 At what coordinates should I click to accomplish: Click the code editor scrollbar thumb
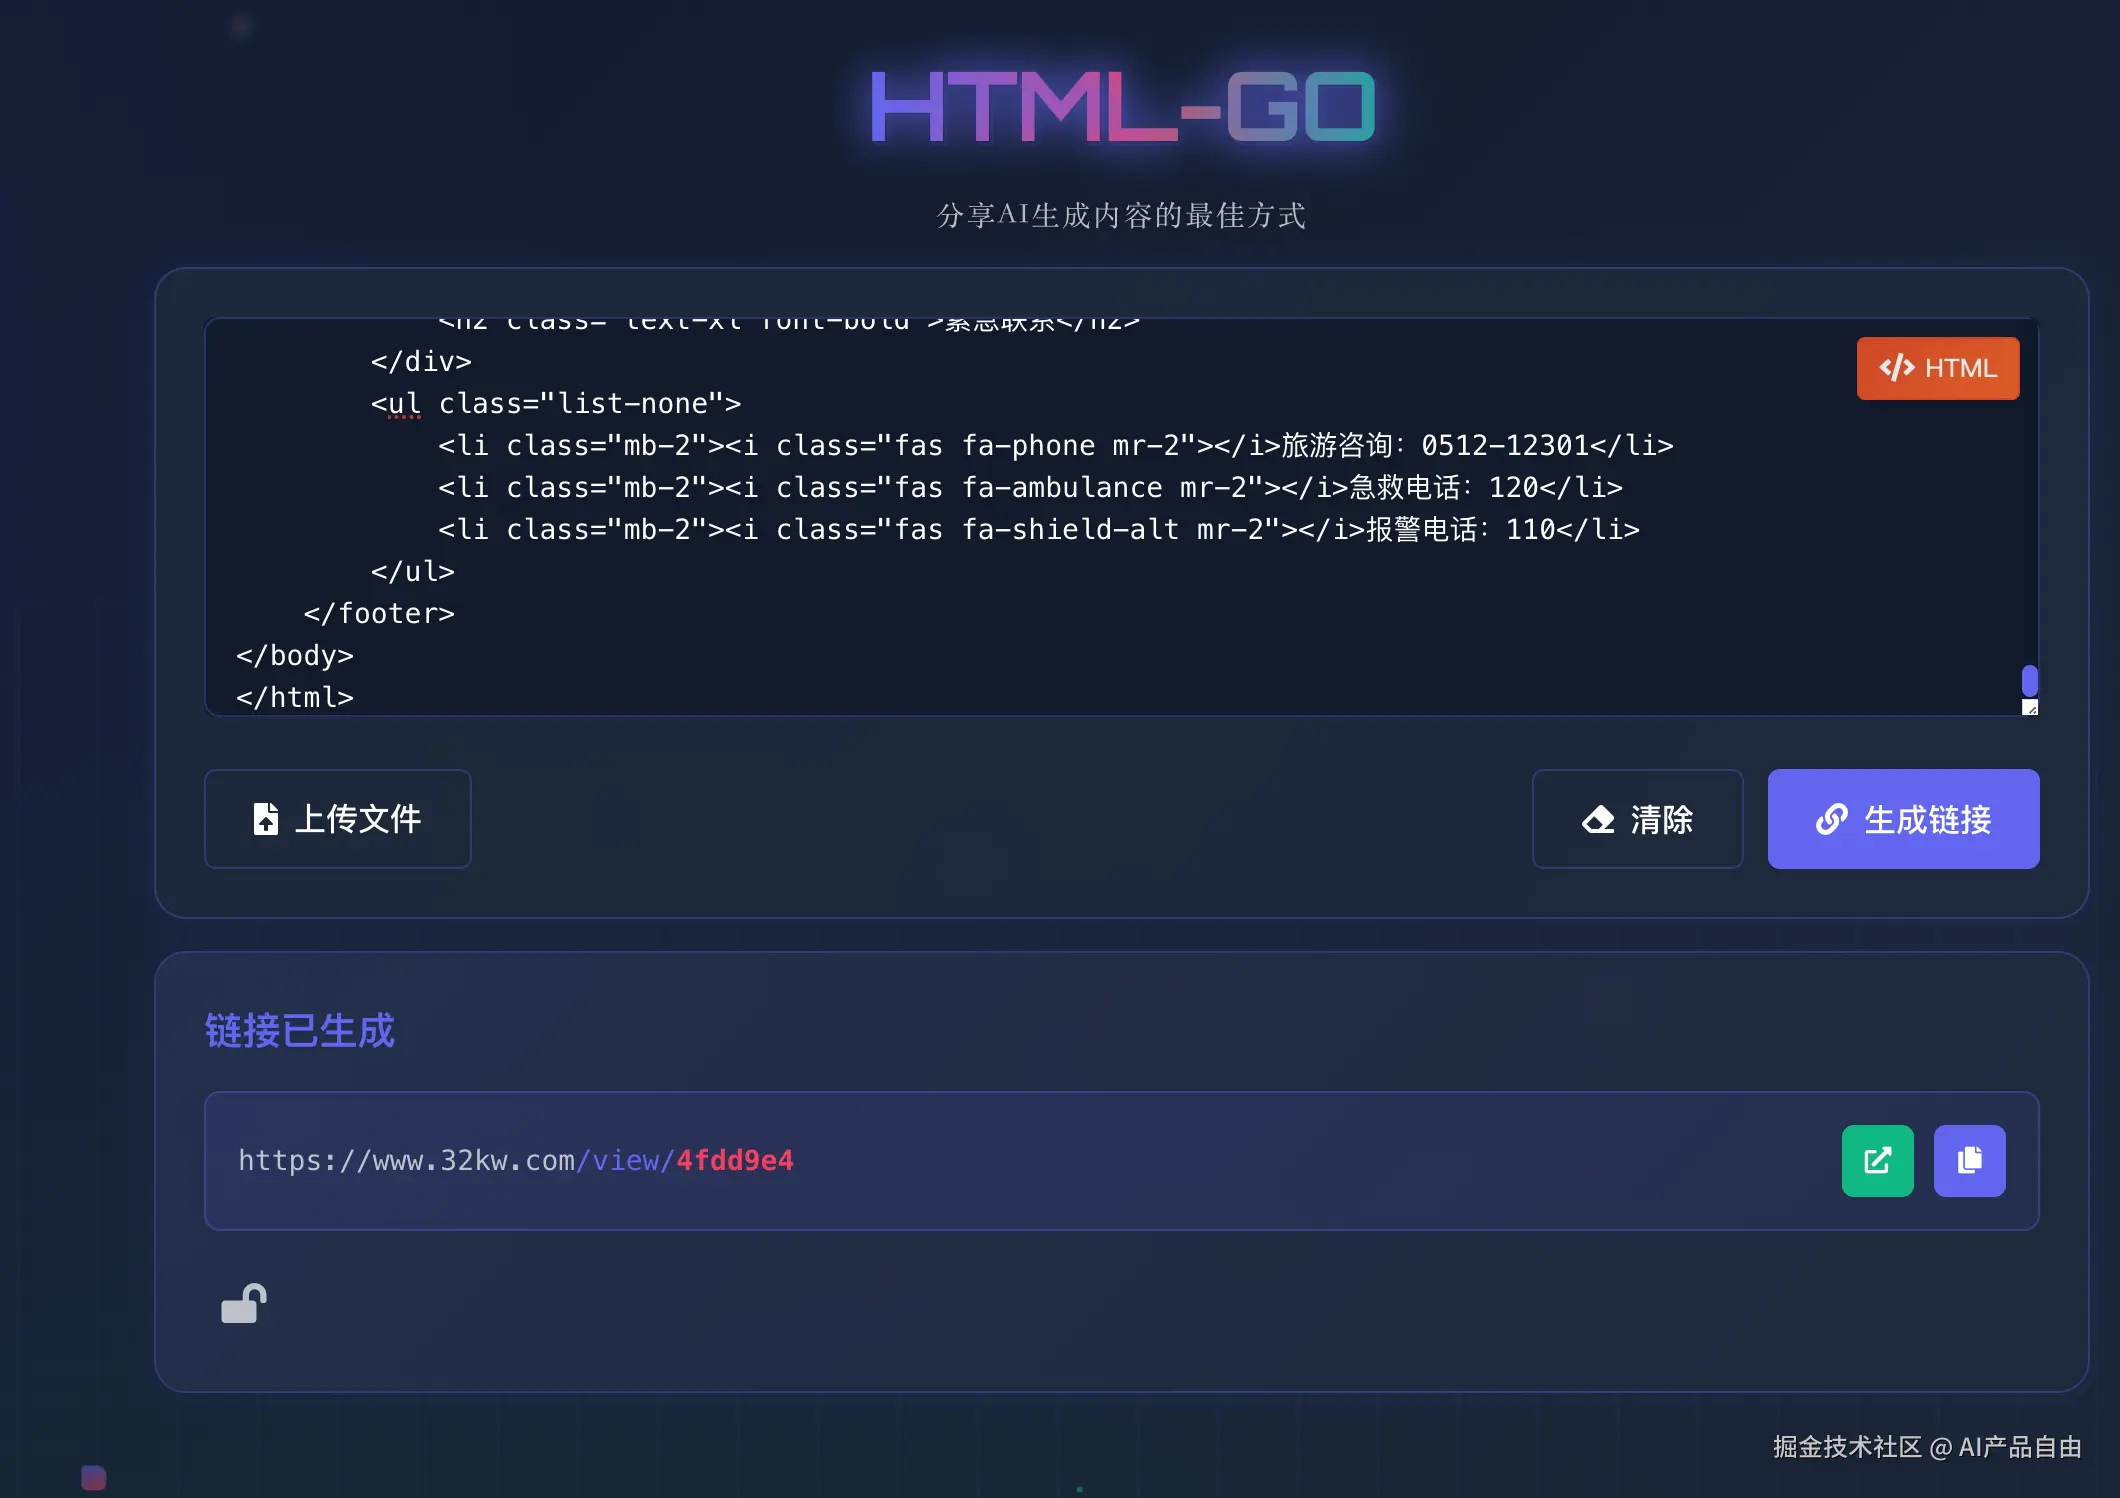(x=2029, y=681)
